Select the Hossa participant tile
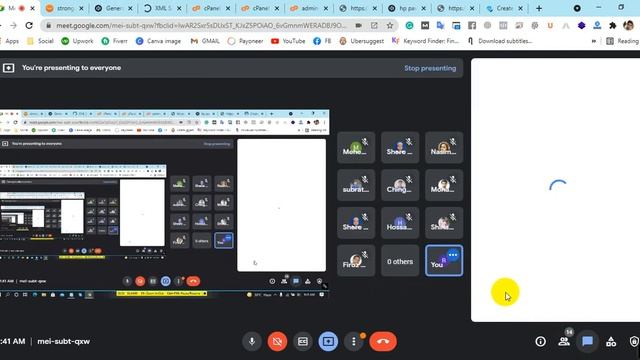Image resolution: width=640 pixels, height=360 pixels. (x=400, y=223)
